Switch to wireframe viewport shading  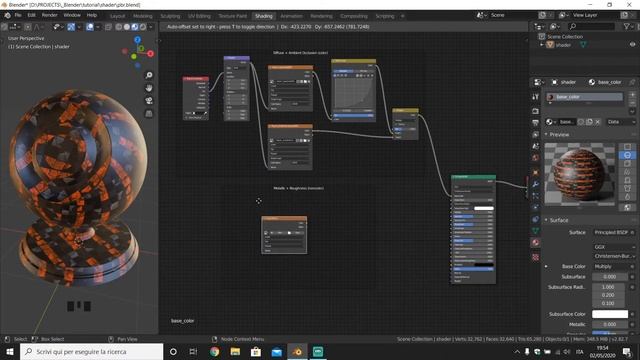click(118, 27)
